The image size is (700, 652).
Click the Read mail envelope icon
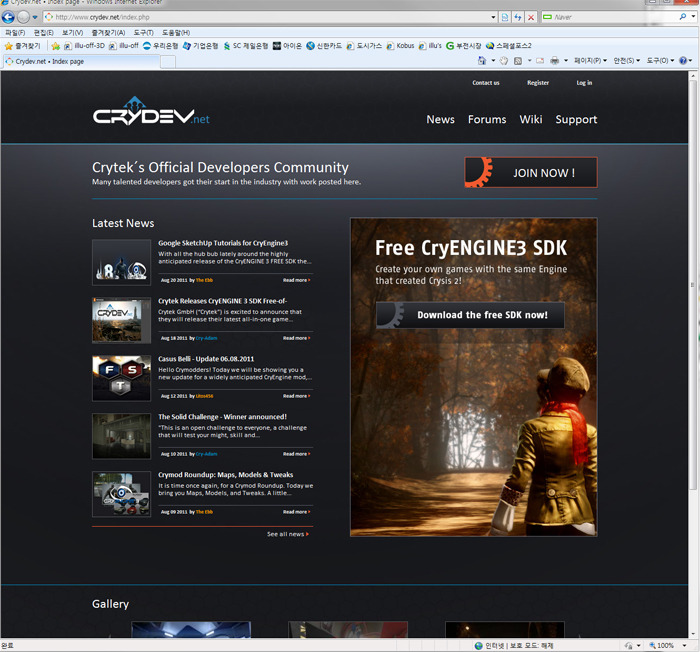coord(540,61)
